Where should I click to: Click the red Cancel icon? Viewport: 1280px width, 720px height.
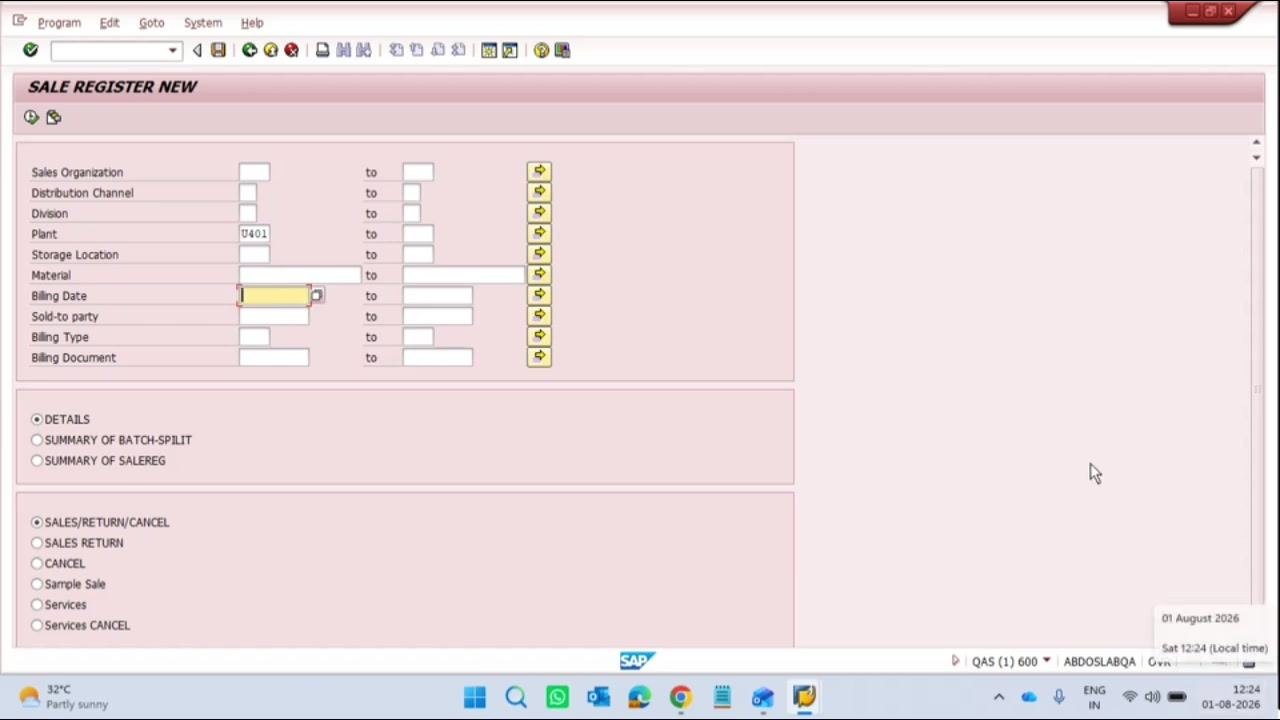[x=291, y=50]
